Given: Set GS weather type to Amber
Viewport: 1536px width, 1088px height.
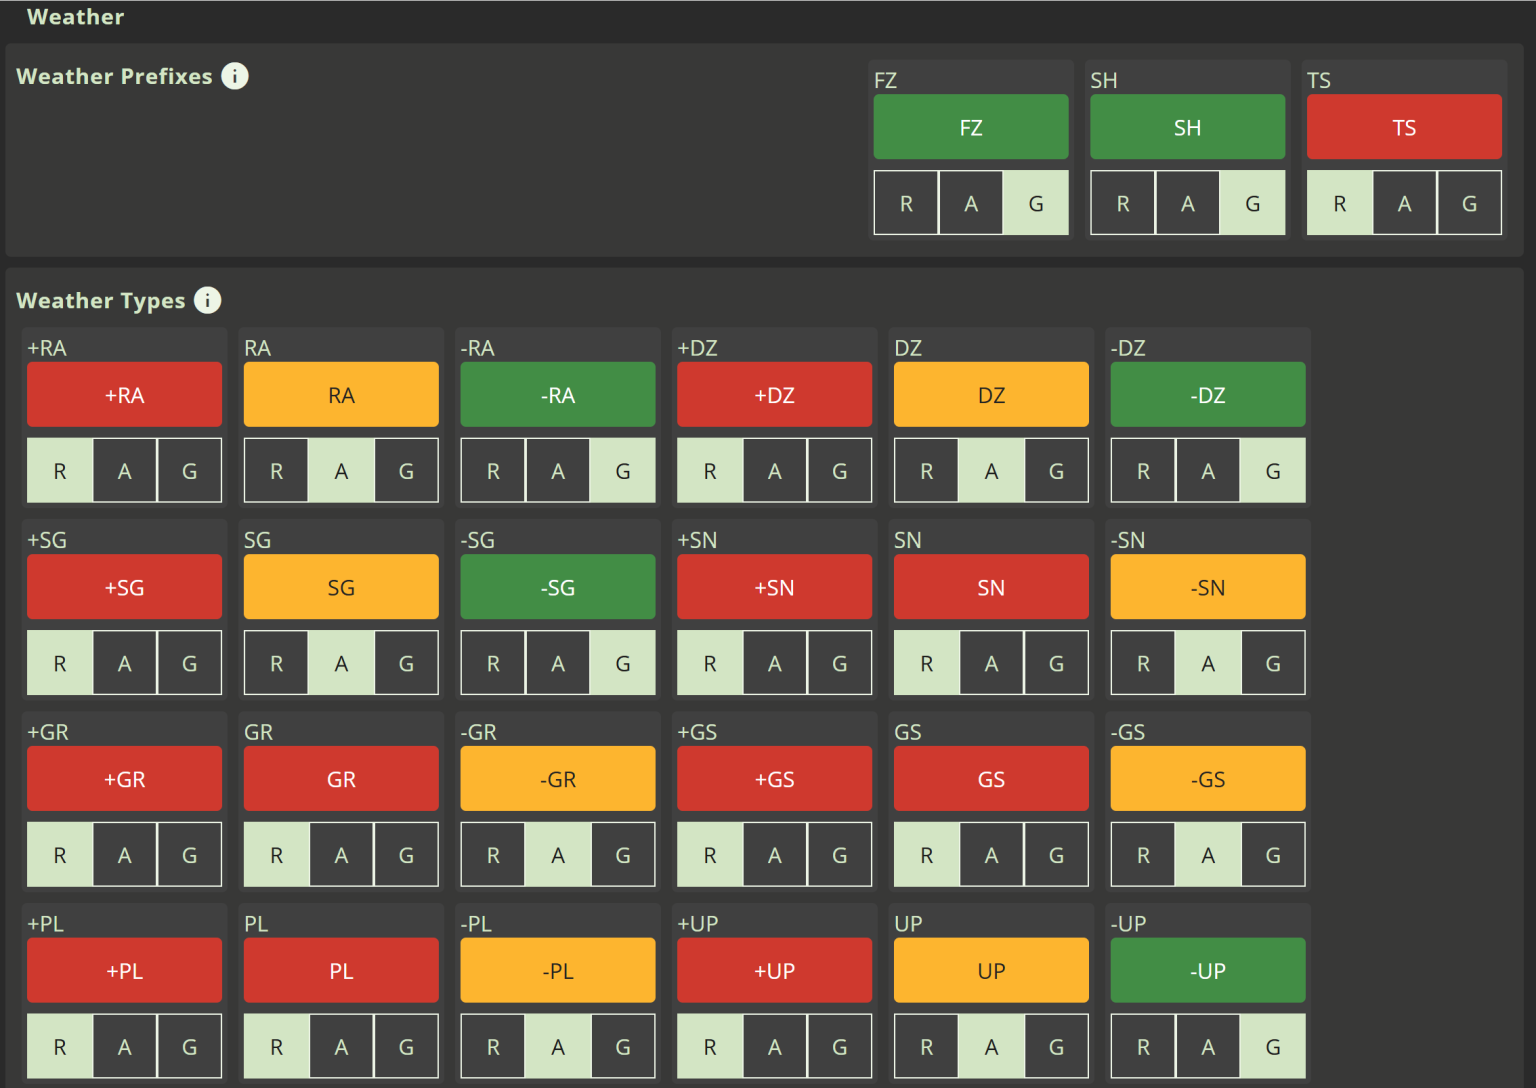Looking at the screenshot, I should point(991,854).
